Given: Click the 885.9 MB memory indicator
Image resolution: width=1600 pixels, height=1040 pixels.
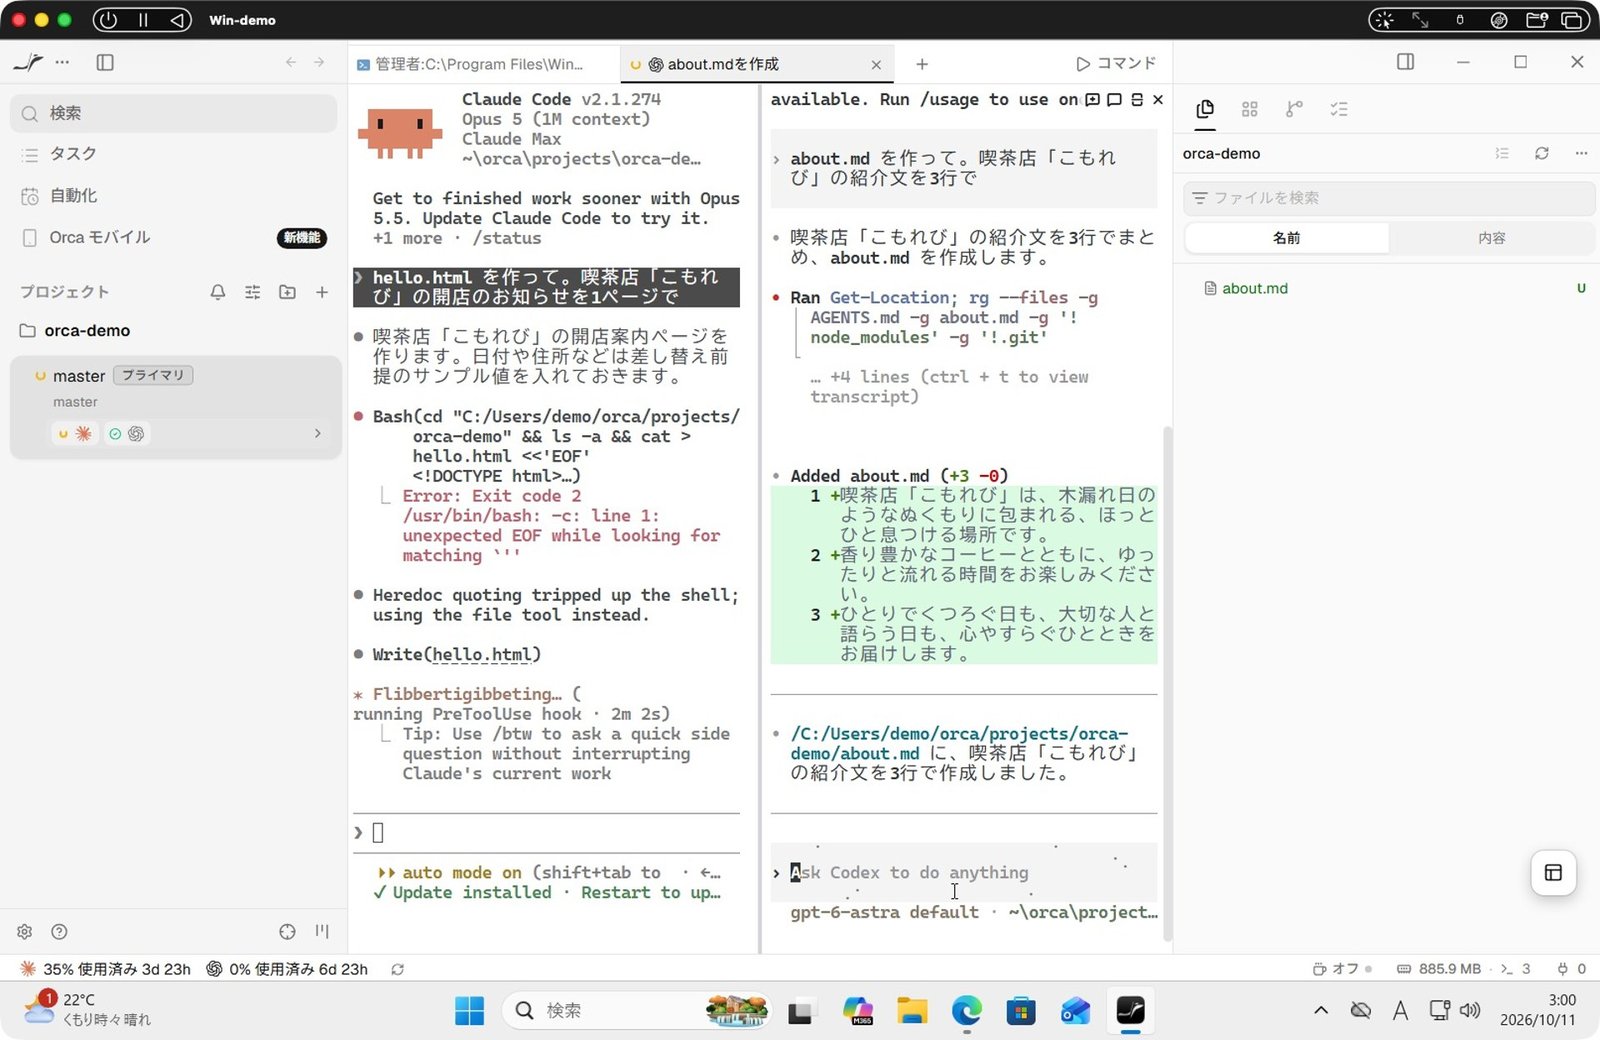Looking at the screenshot, I should tap(1438, 969).
